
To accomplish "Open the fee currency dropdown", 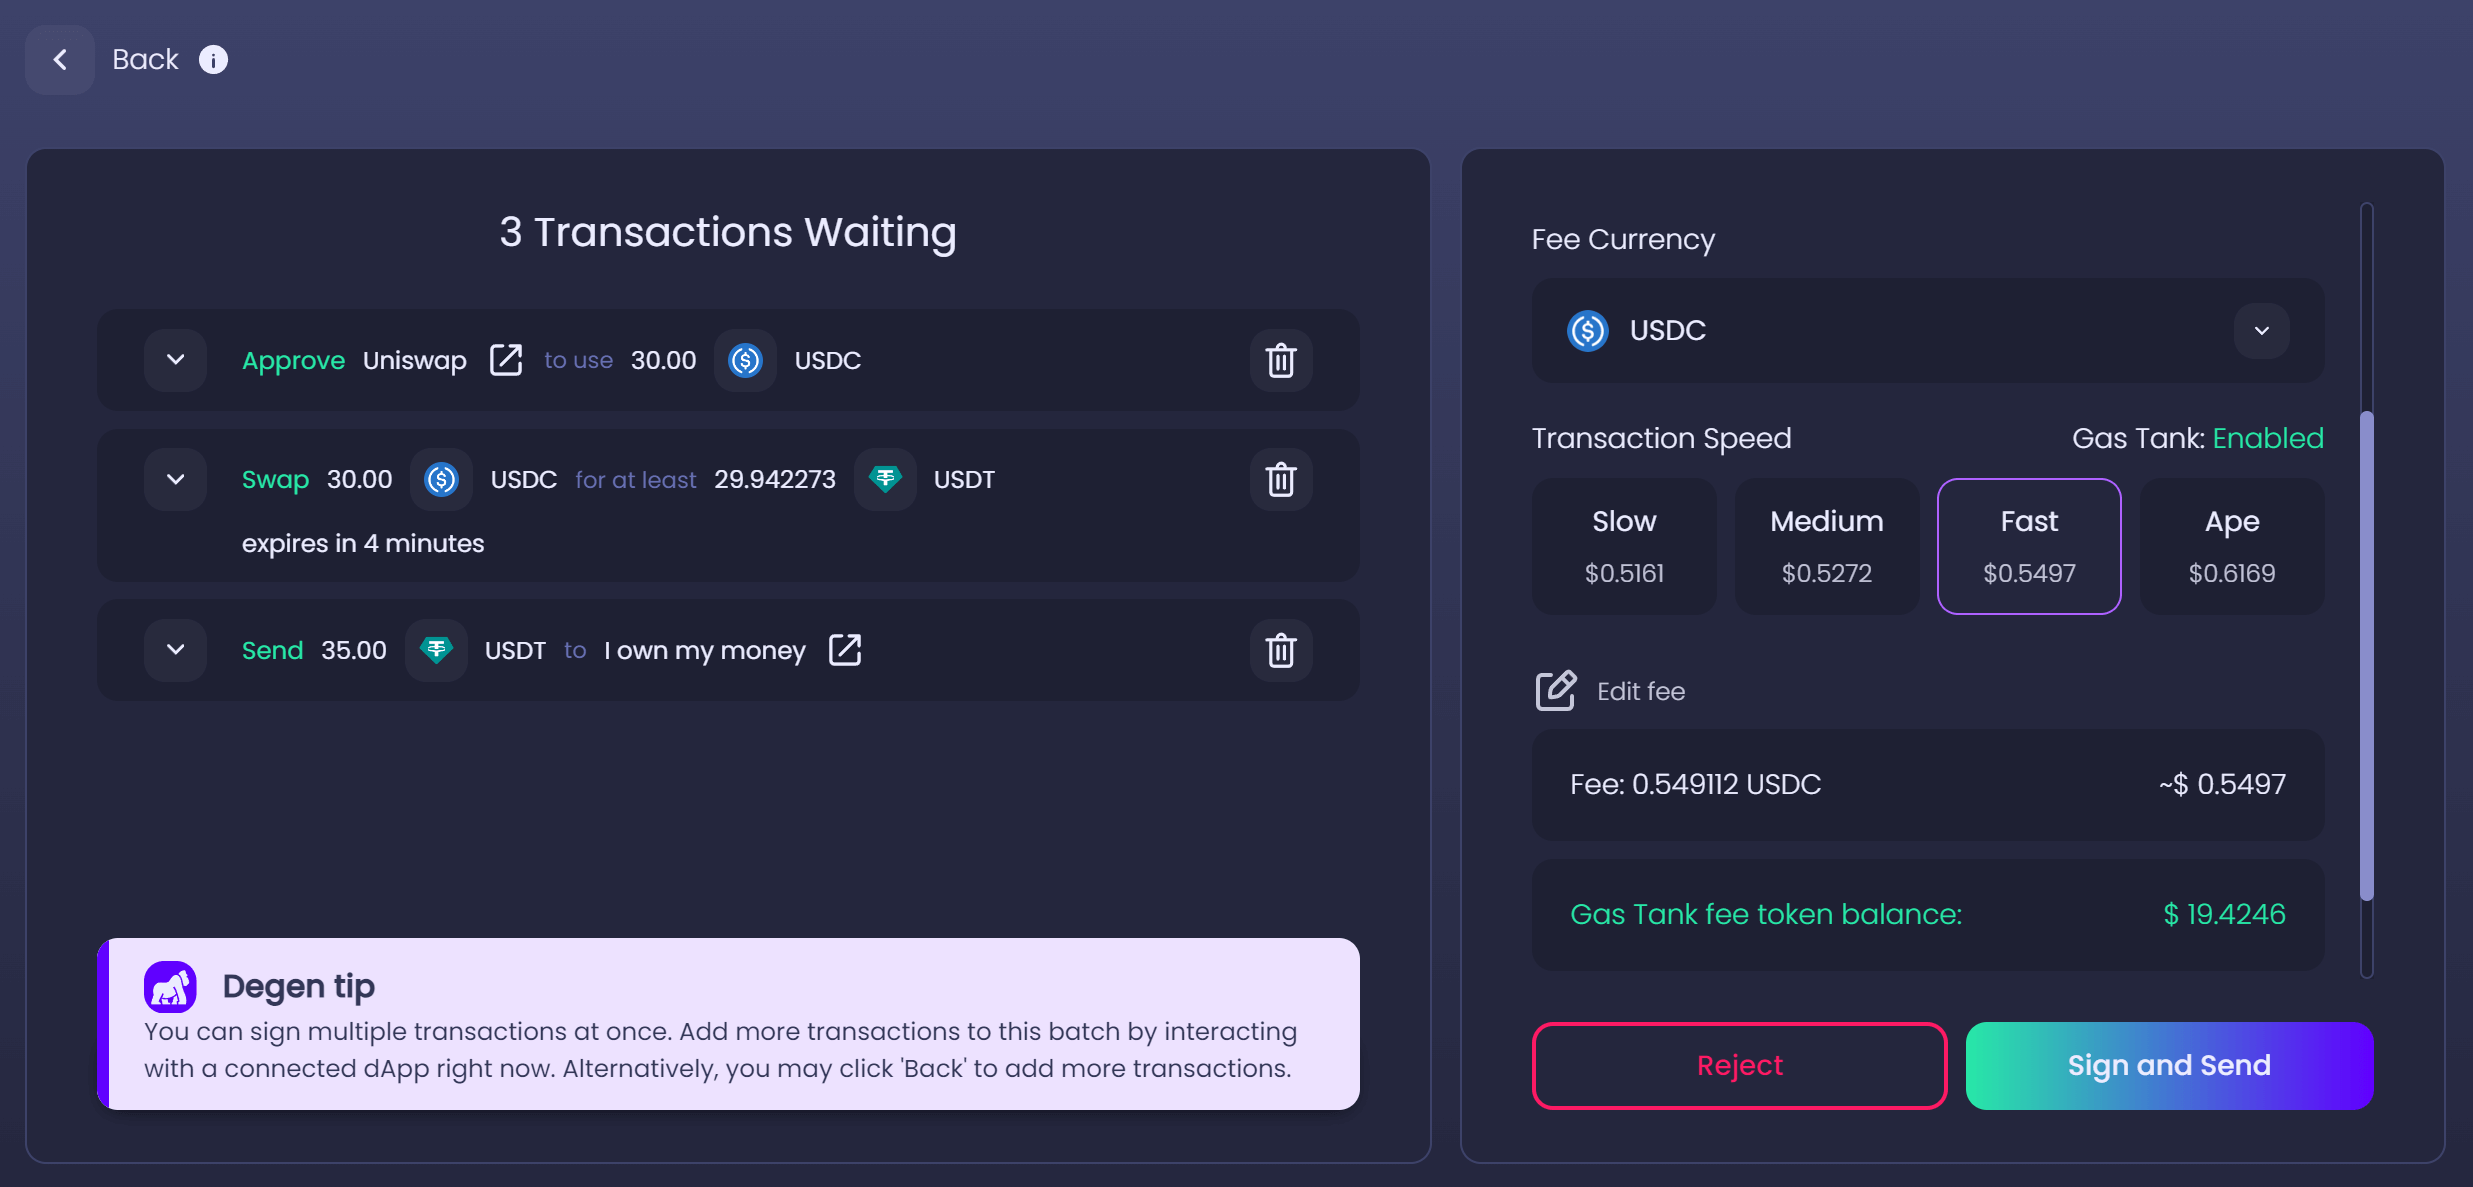I will [2262, 330].
